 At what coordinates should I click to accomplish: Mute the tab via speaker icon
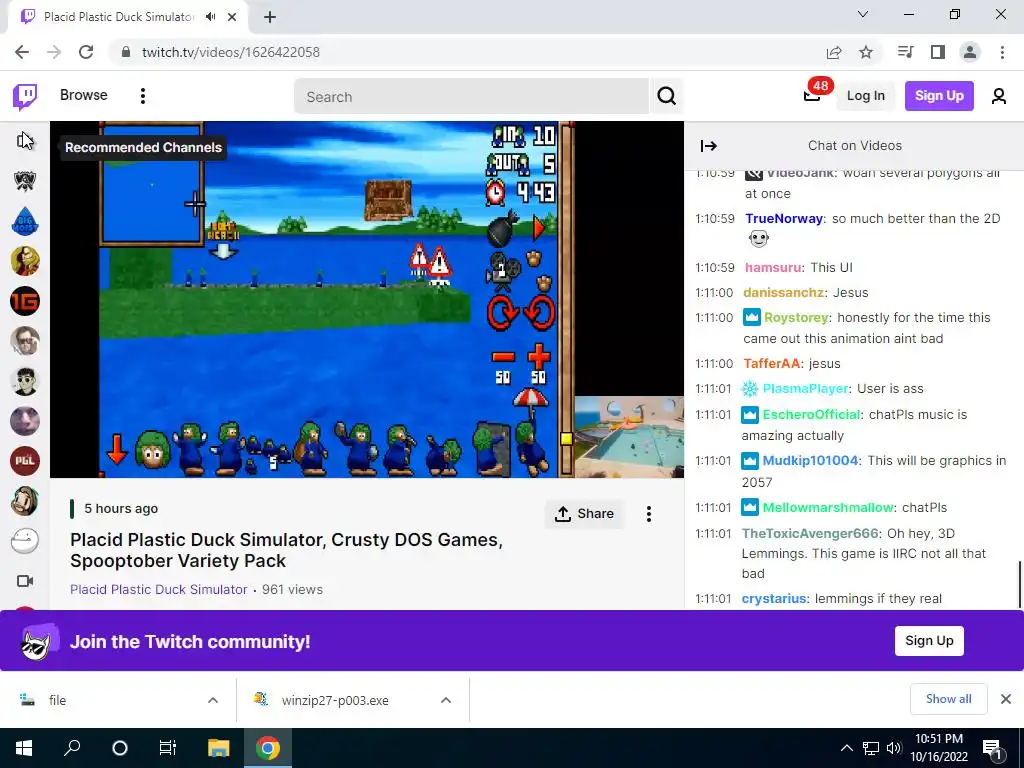210,17
